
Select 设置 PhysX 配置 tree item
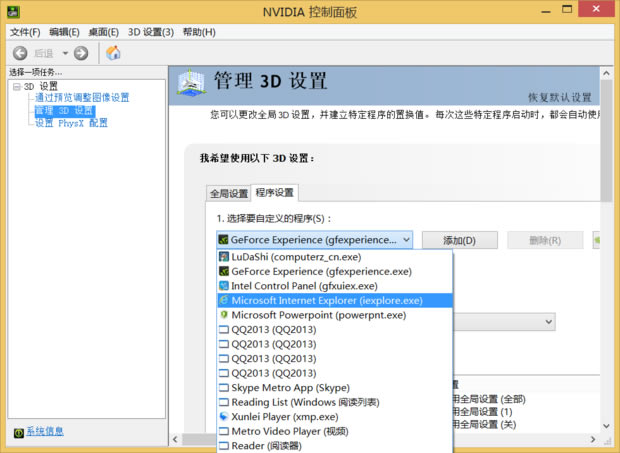tap(71, 123)
